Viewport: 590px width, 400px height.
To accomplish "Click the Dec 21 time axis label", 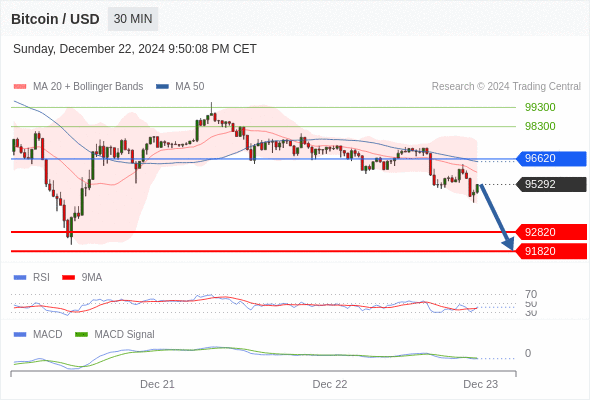I will point(157,384).
